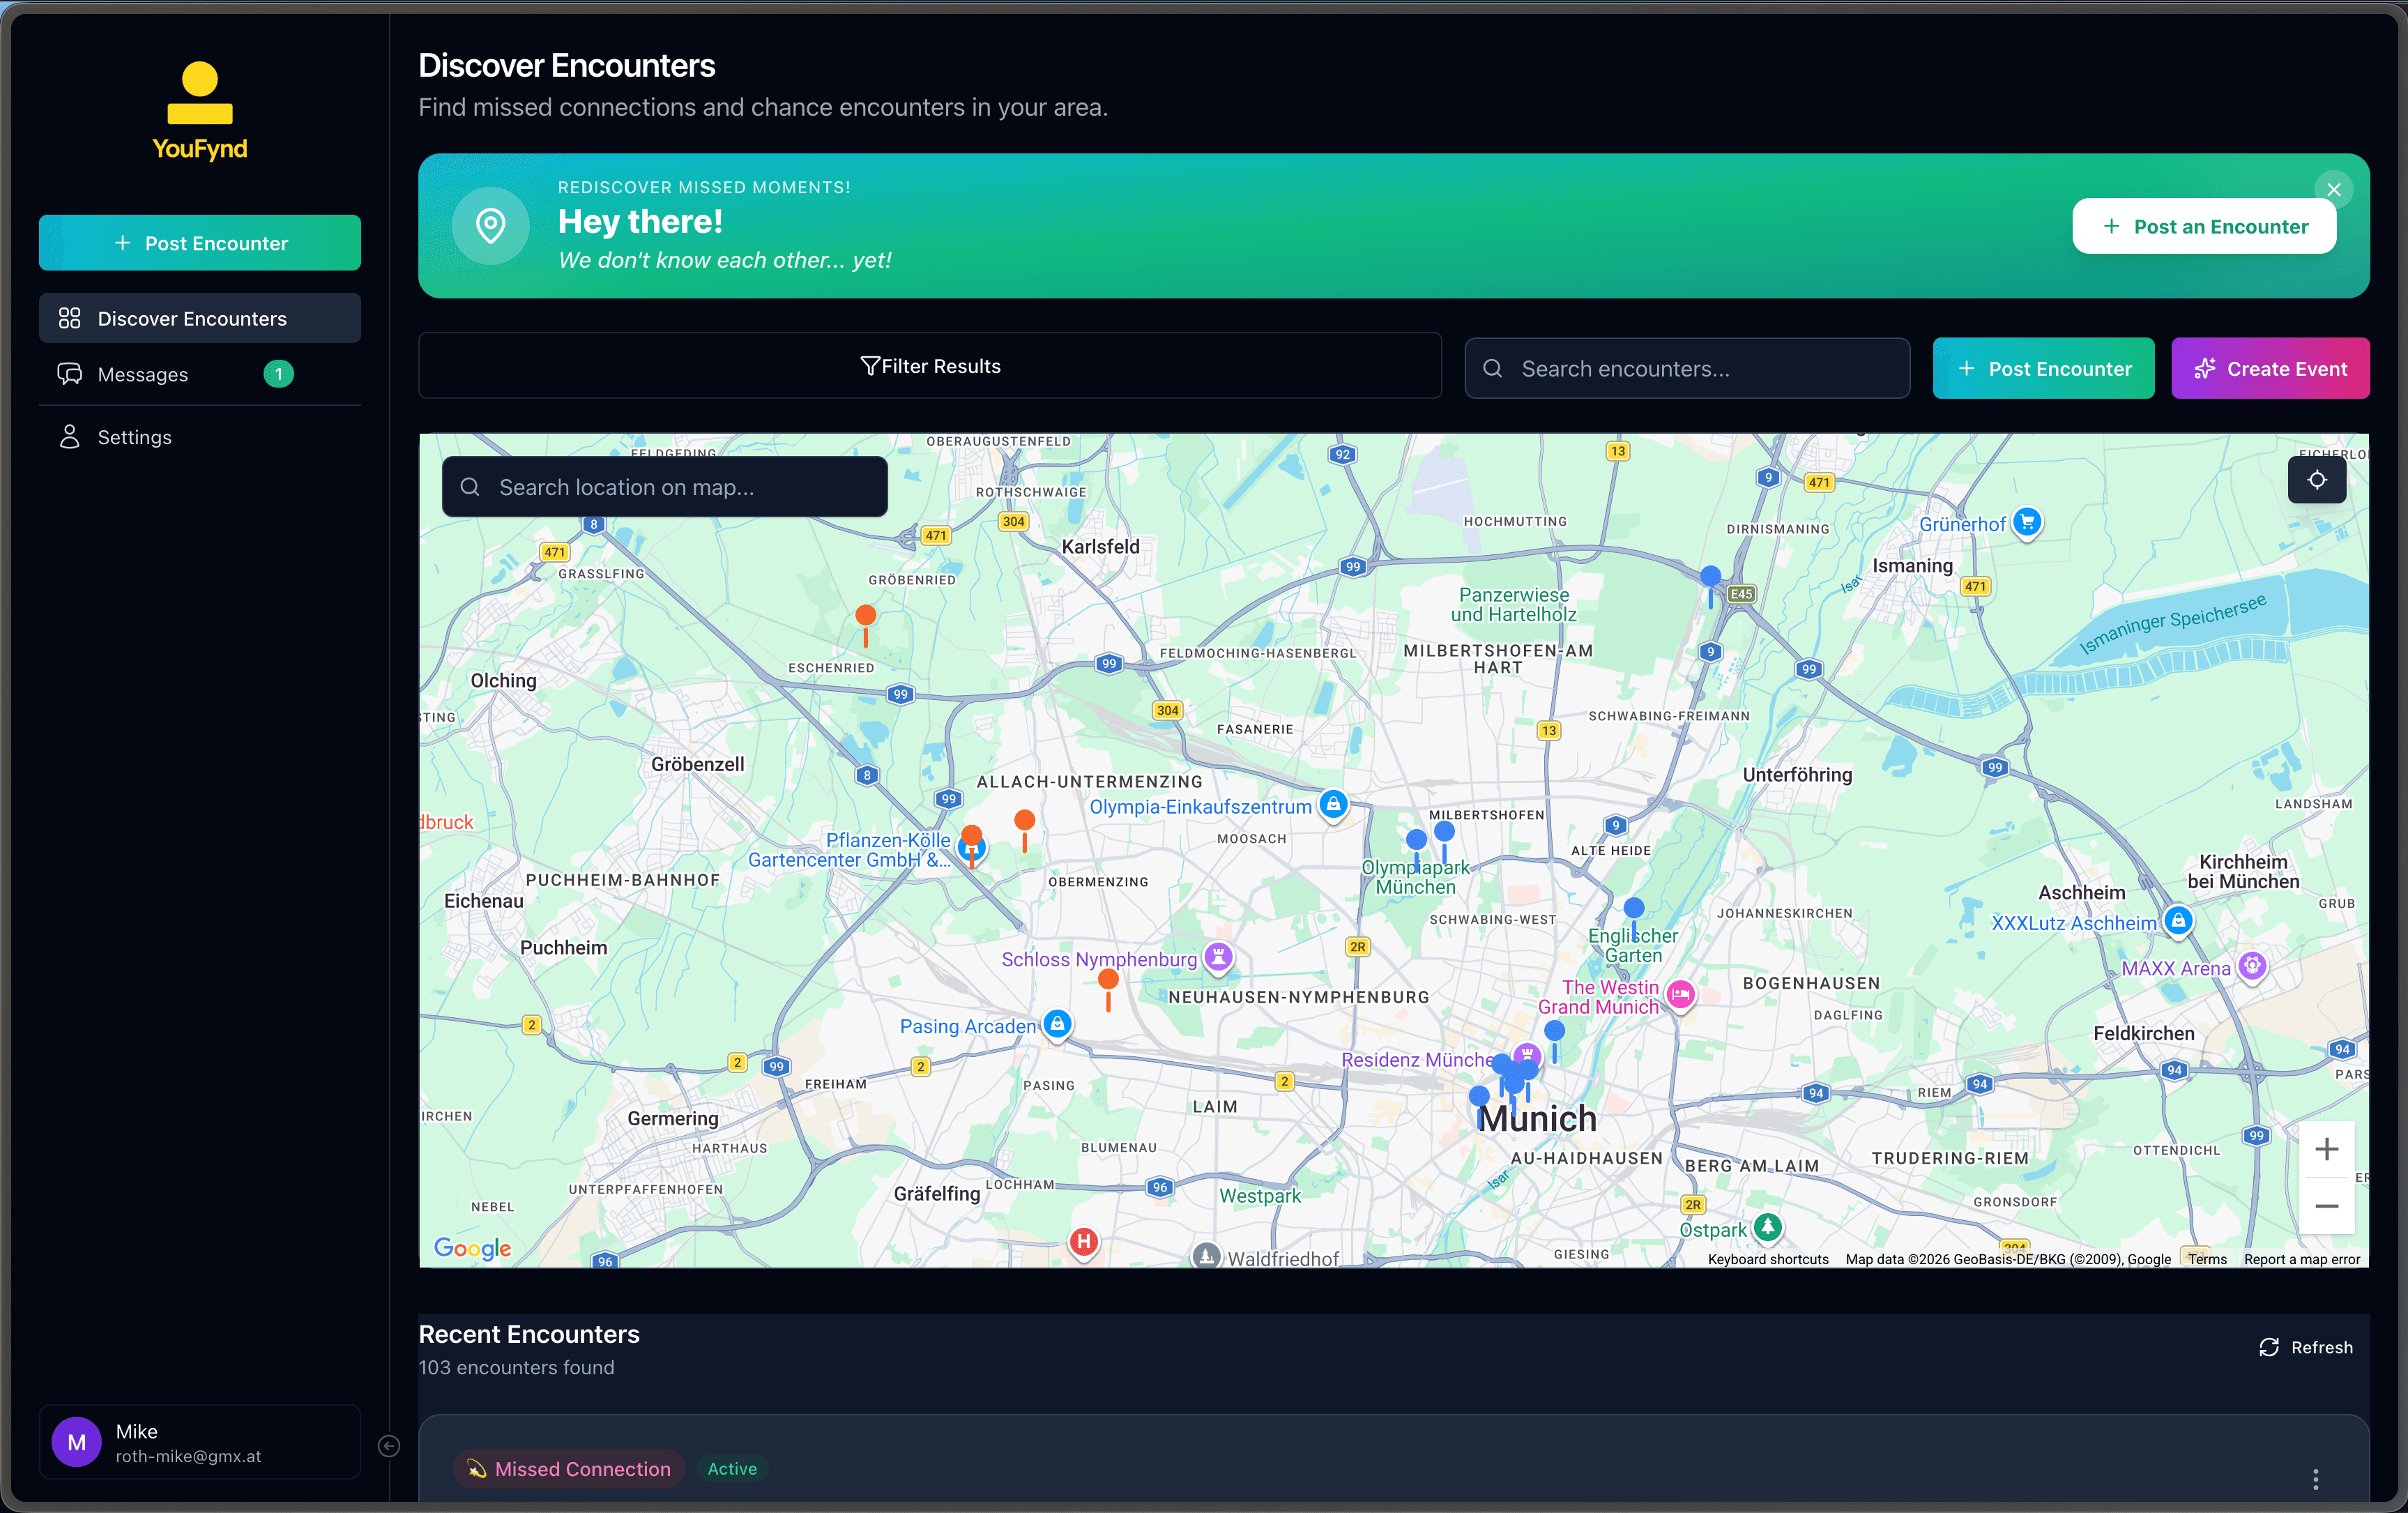This screenshot has height=1513, width=2408.
Task: Click the Residenz München landmark icon
Action: click(x=1527, y=1054)
